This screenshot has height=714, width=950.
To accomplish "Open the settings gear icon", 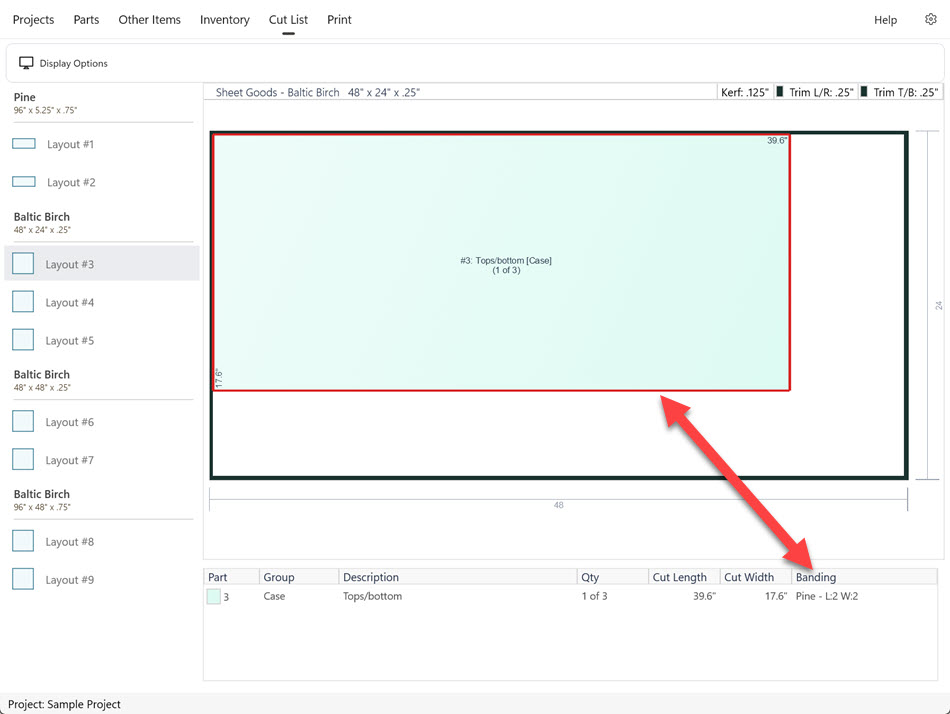I will point(931,19).
